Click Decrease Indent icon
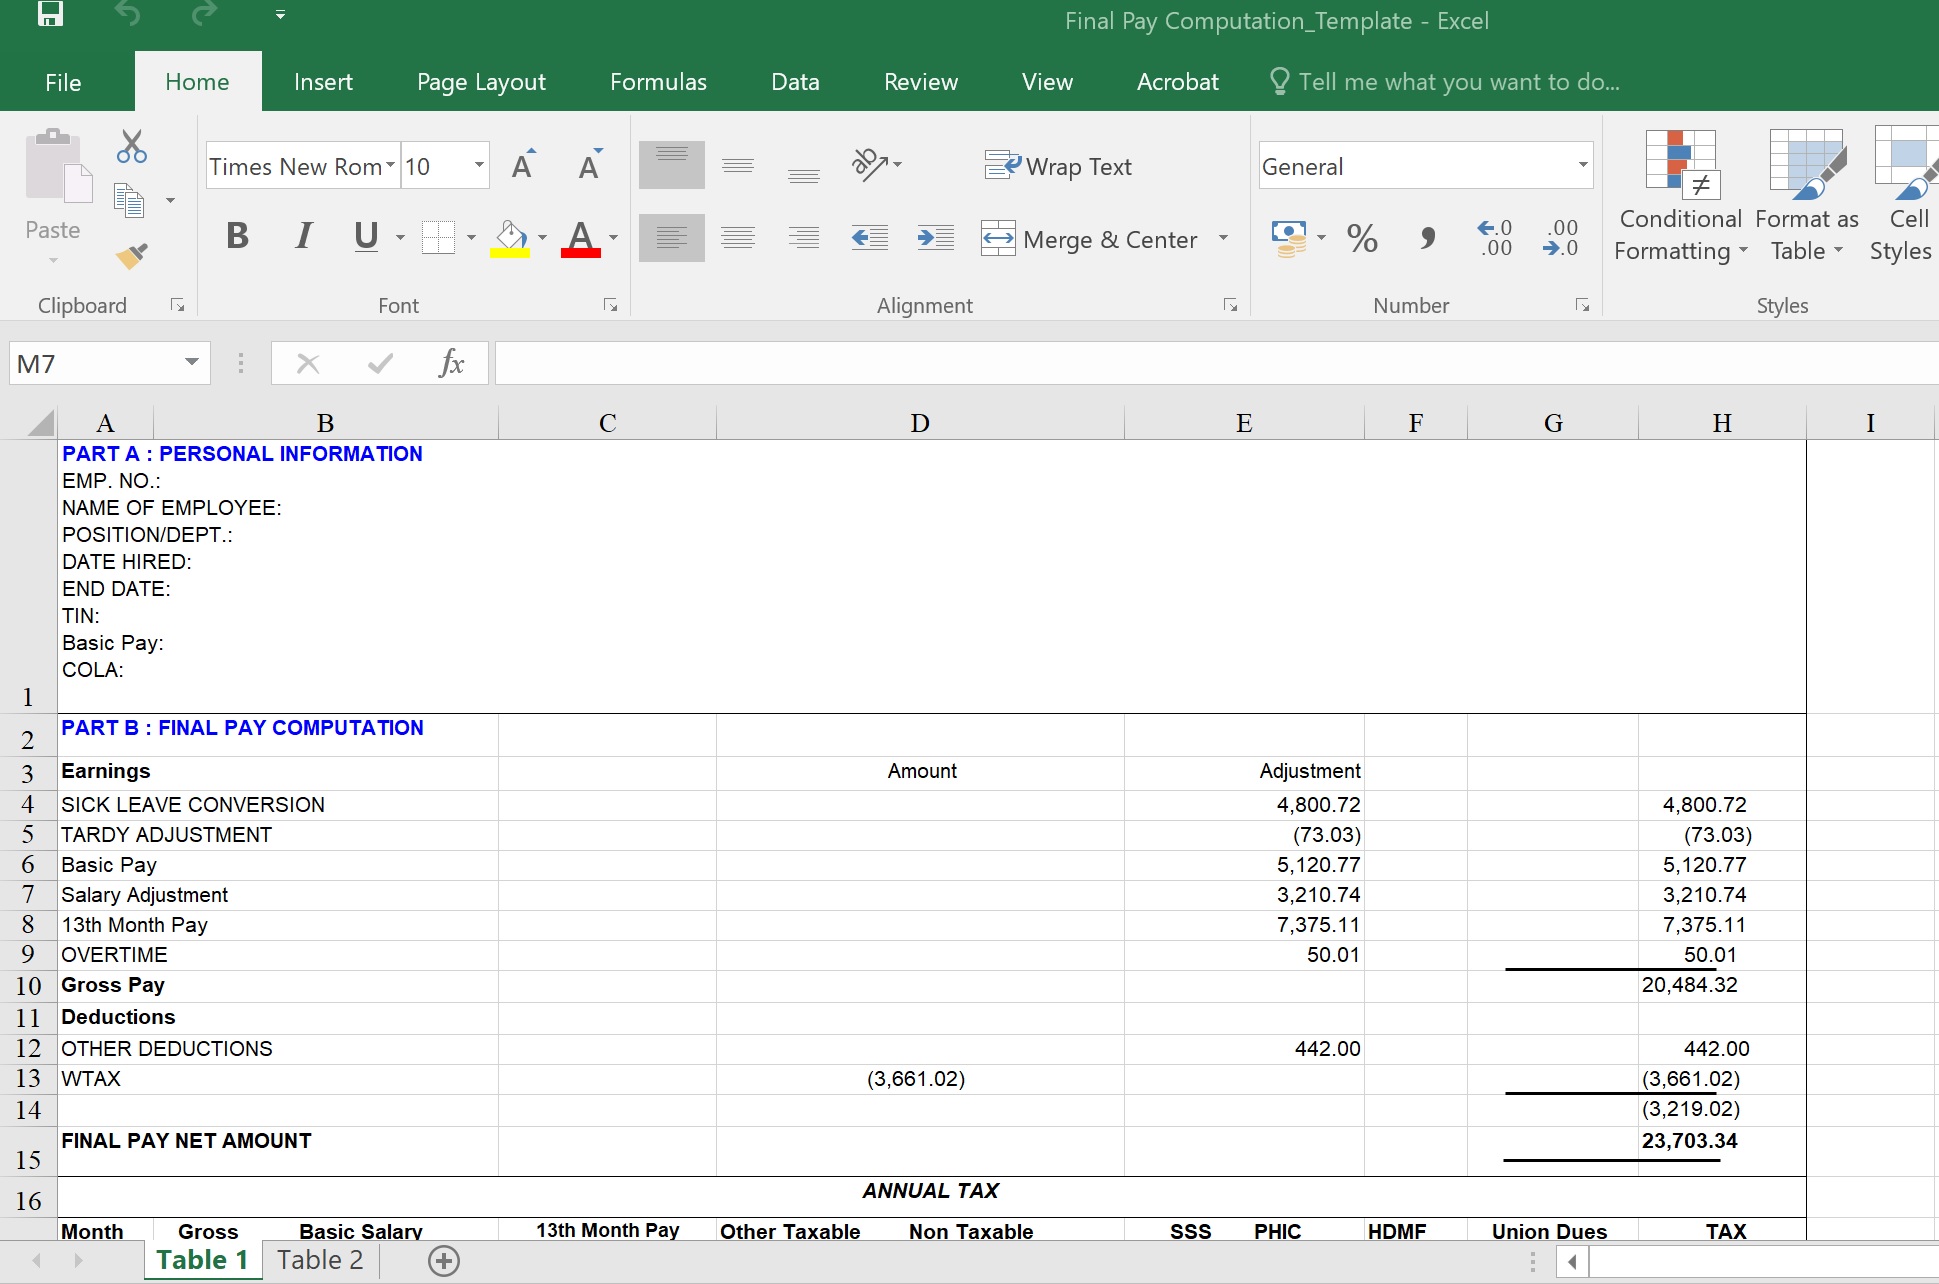 (x=870, y=238)
